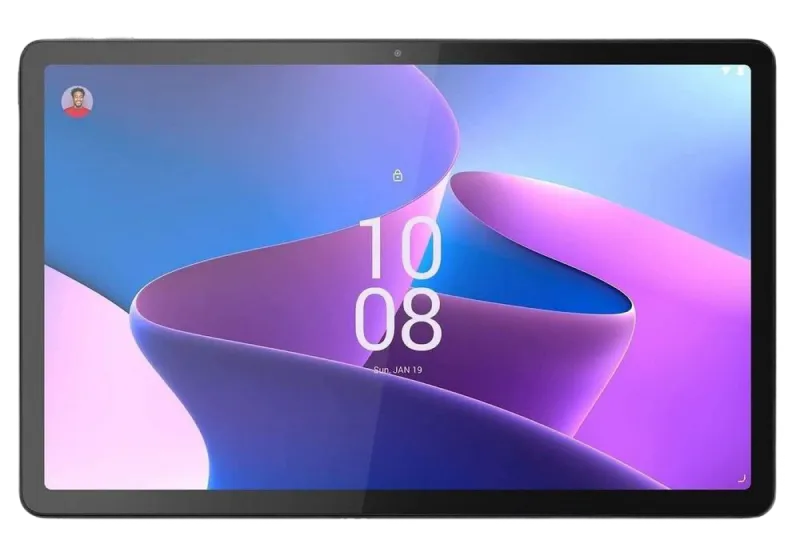Screen dimensions: 800x560
Task: Tap the user profile avatar
Action: [77, 101]
